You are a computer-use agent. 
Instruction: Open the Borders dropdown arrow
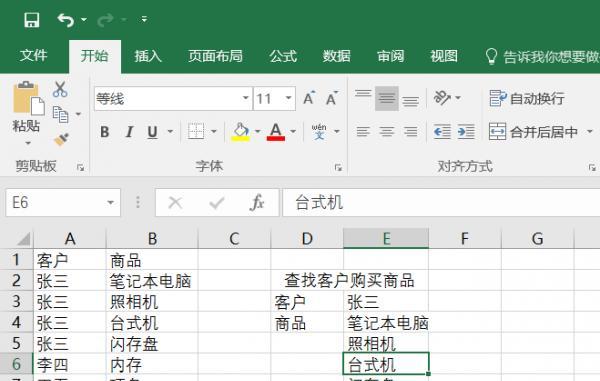[214, 132]
